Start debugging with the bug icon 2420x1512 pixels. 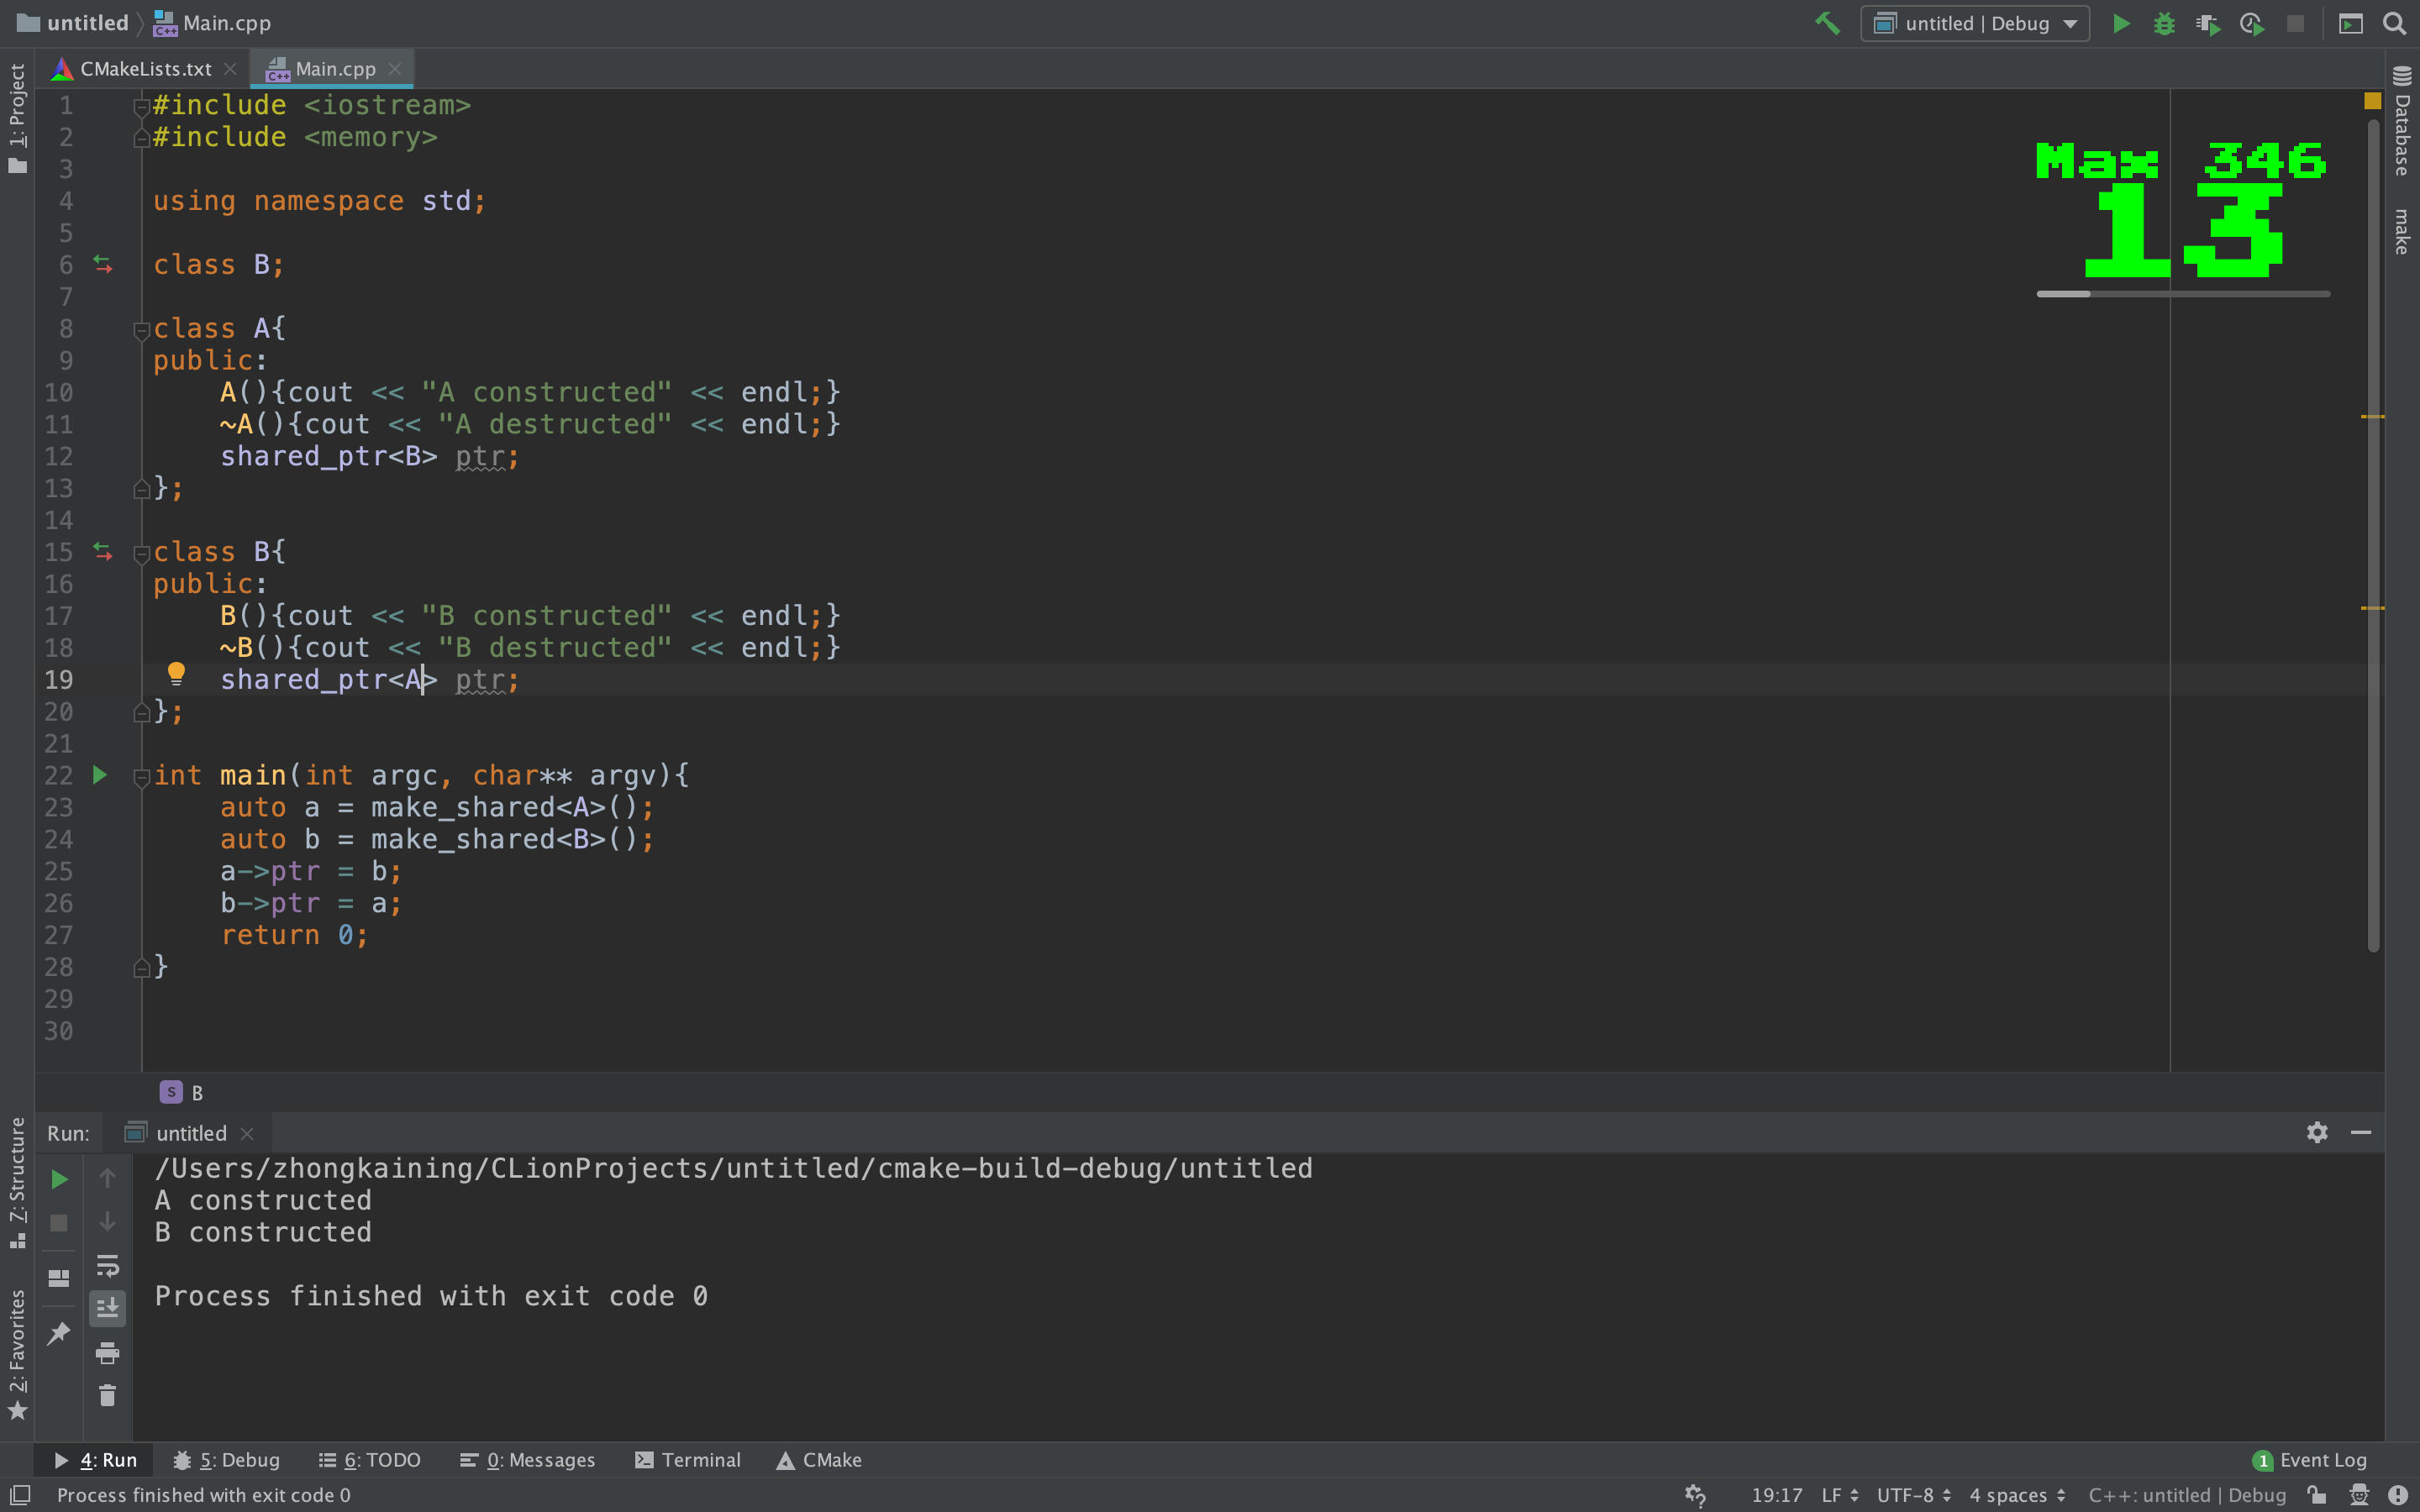[2164, 23]
